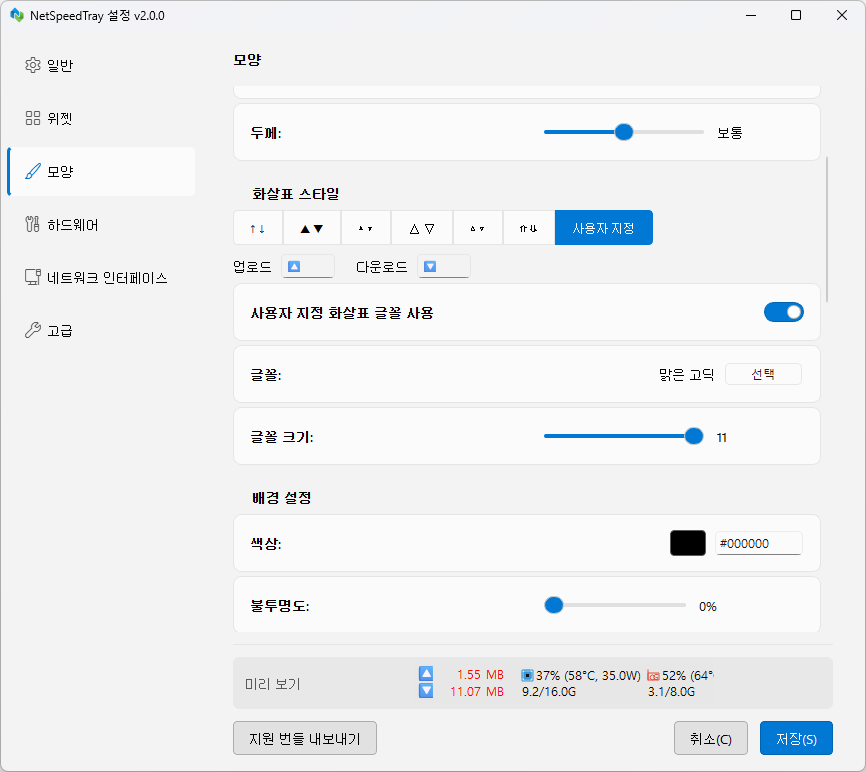
Task: Close the NetSpeedTray settings window
Action: click(x=842, y=15)
